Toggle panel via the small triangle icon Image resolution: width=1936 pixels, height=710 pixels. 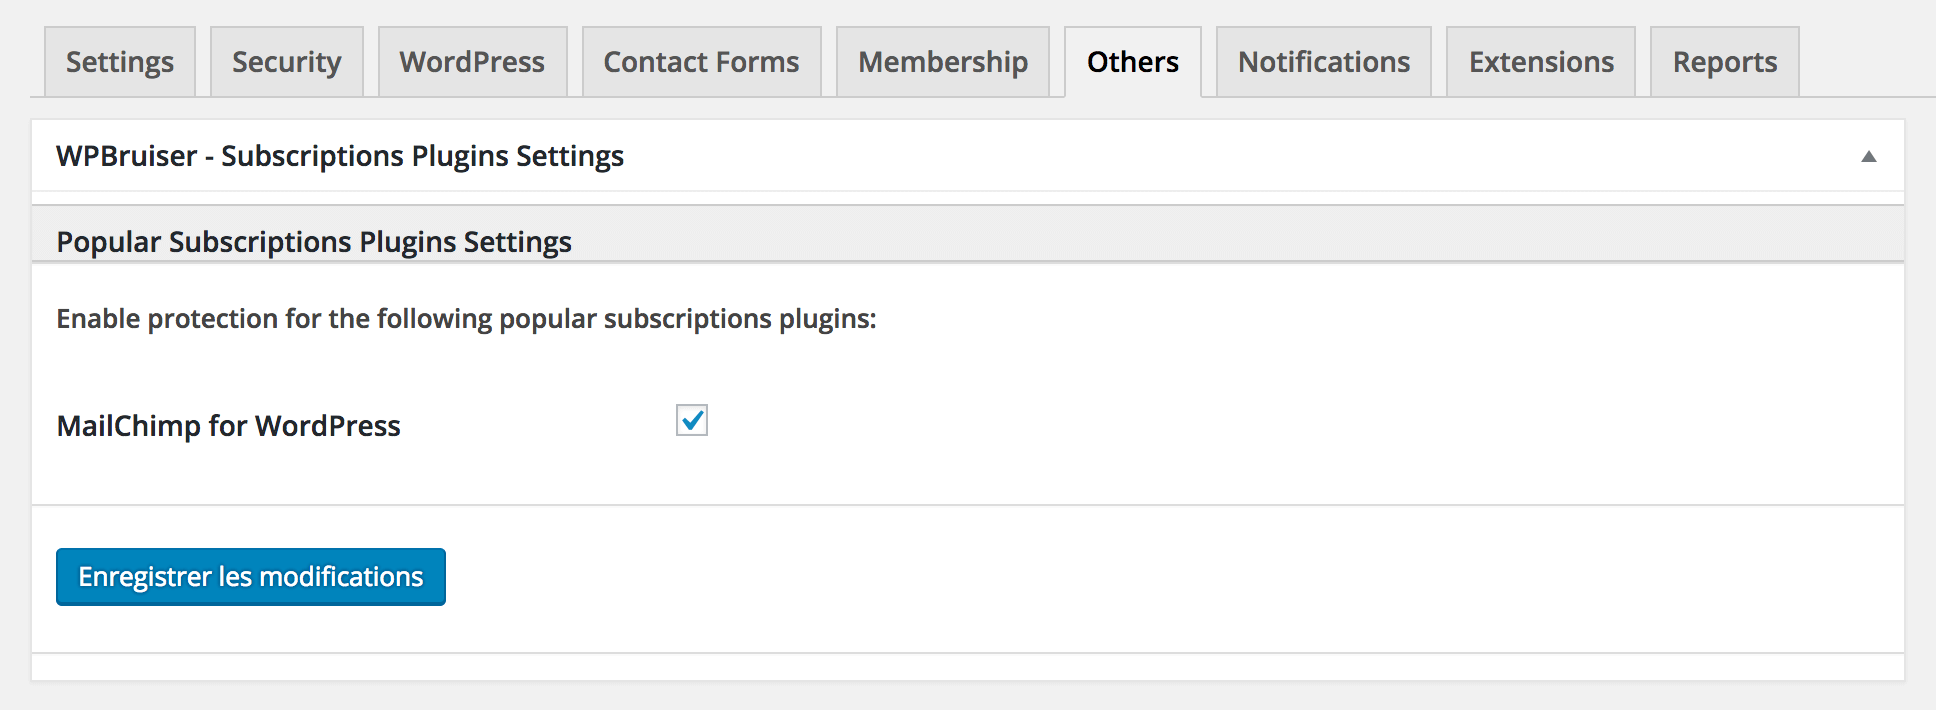[1868, 156]
